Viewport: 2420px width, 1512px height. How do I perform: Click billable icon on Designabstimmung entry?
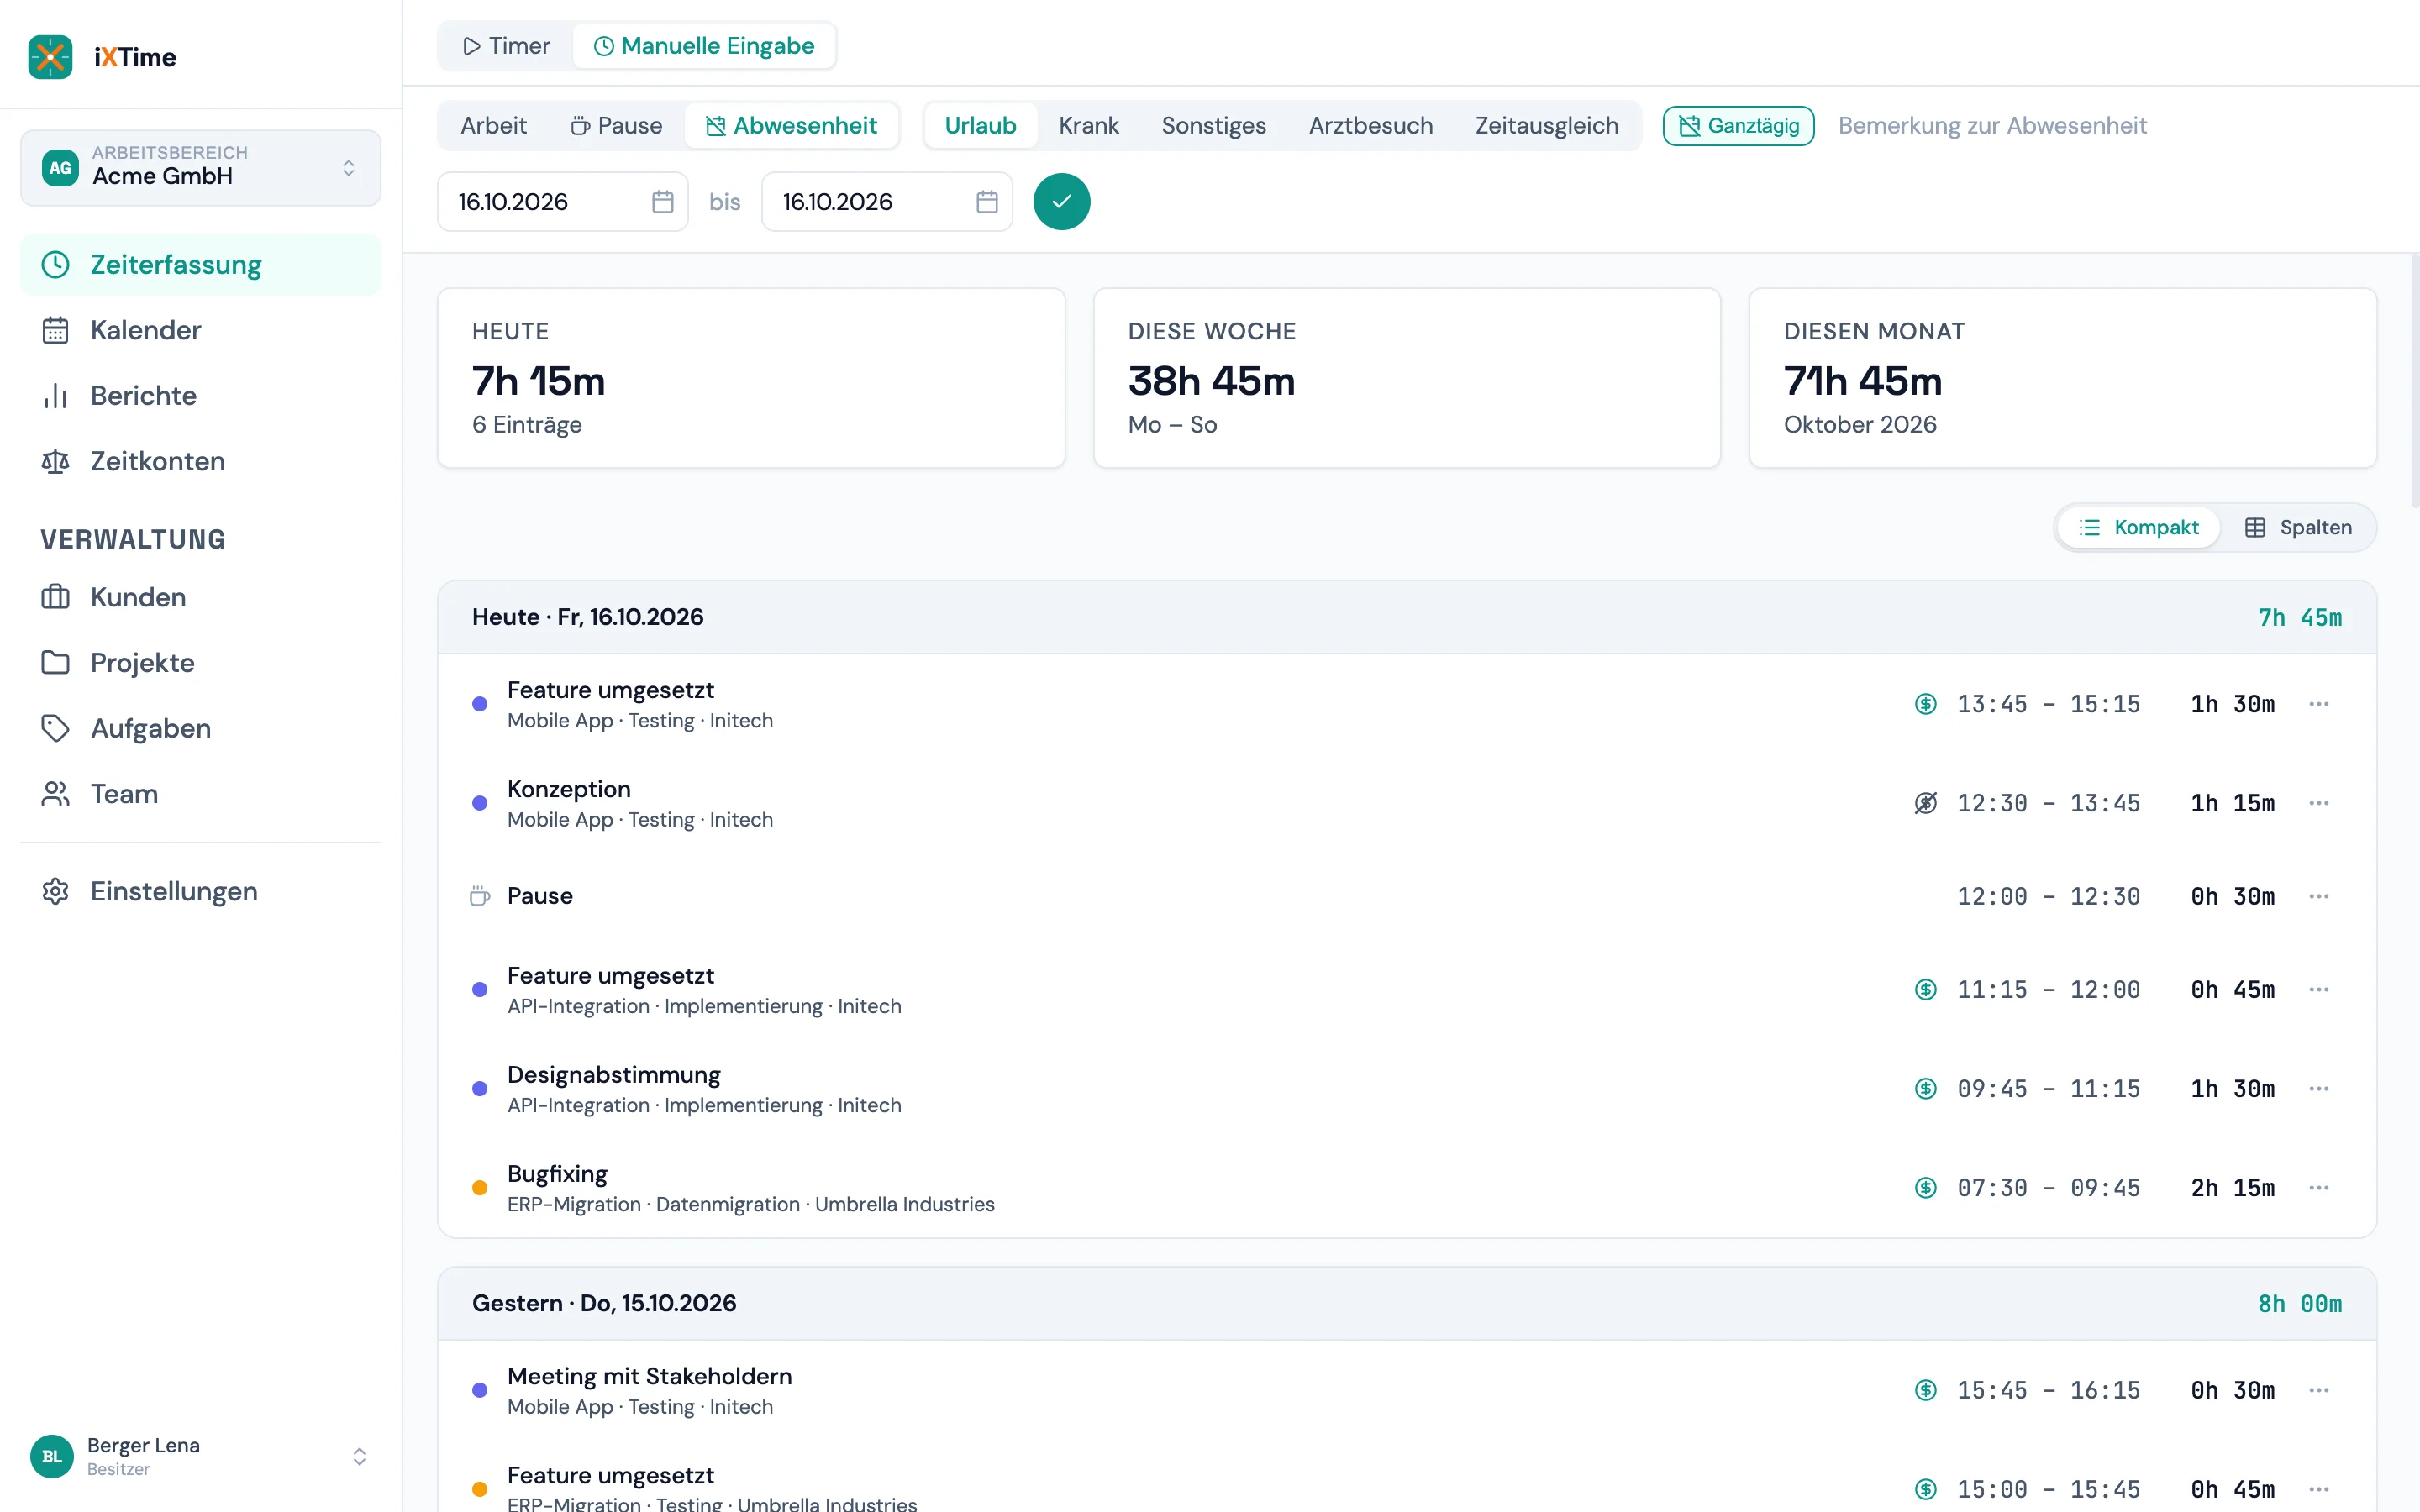1925,1089
